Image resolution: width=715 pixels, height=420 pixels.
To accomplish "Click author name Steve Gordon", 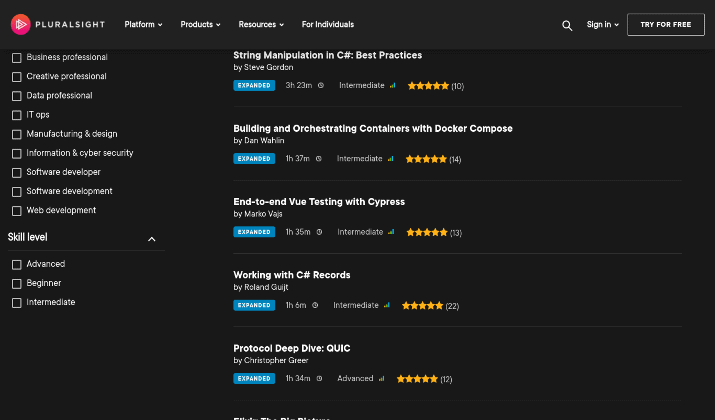I will [269, 67].
